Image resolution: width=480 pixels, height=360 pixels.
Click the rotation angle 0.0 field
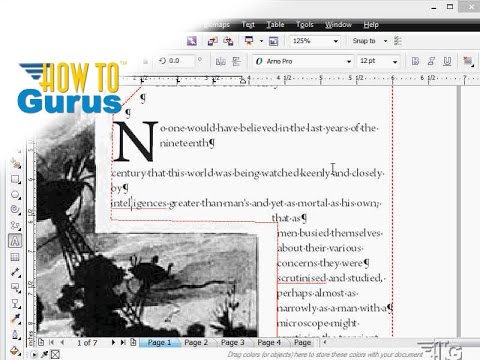(180, 61)
